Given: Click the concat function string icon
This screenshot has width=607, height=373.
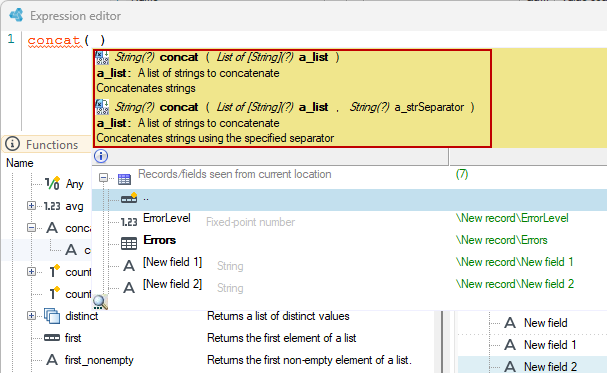Looking at the screenshot, I should (x=52, y=228).
